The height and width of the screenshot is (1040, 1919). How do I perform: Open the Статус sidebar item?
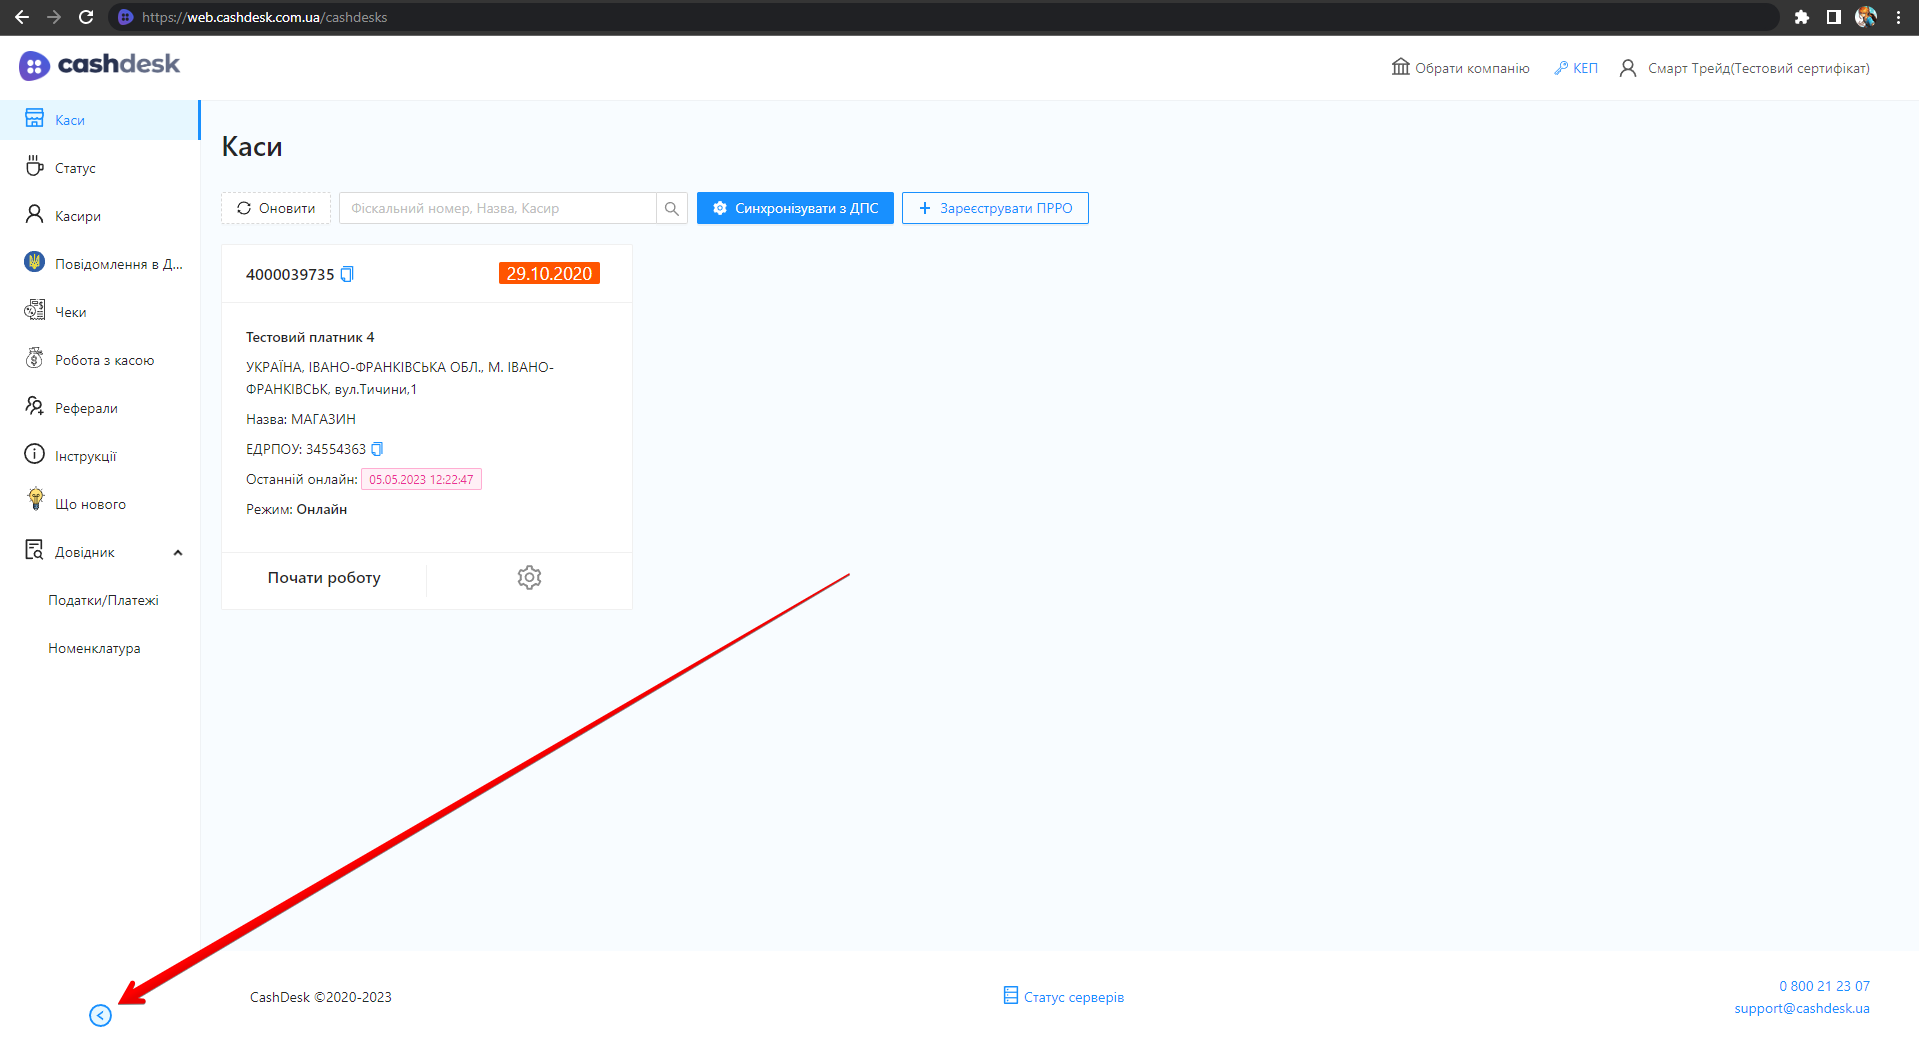[75, 168]
